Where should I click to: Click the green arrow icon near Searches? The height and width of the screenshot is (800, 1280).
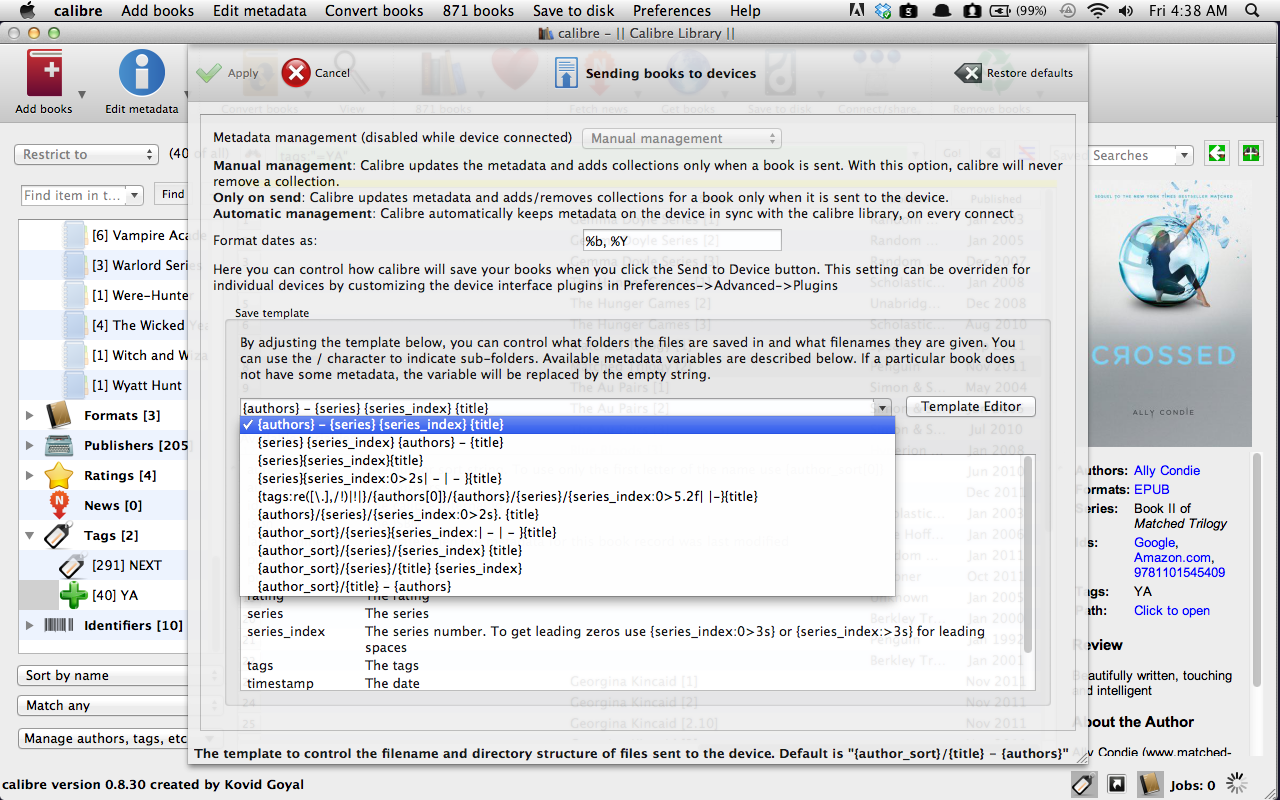[1217, 154]
